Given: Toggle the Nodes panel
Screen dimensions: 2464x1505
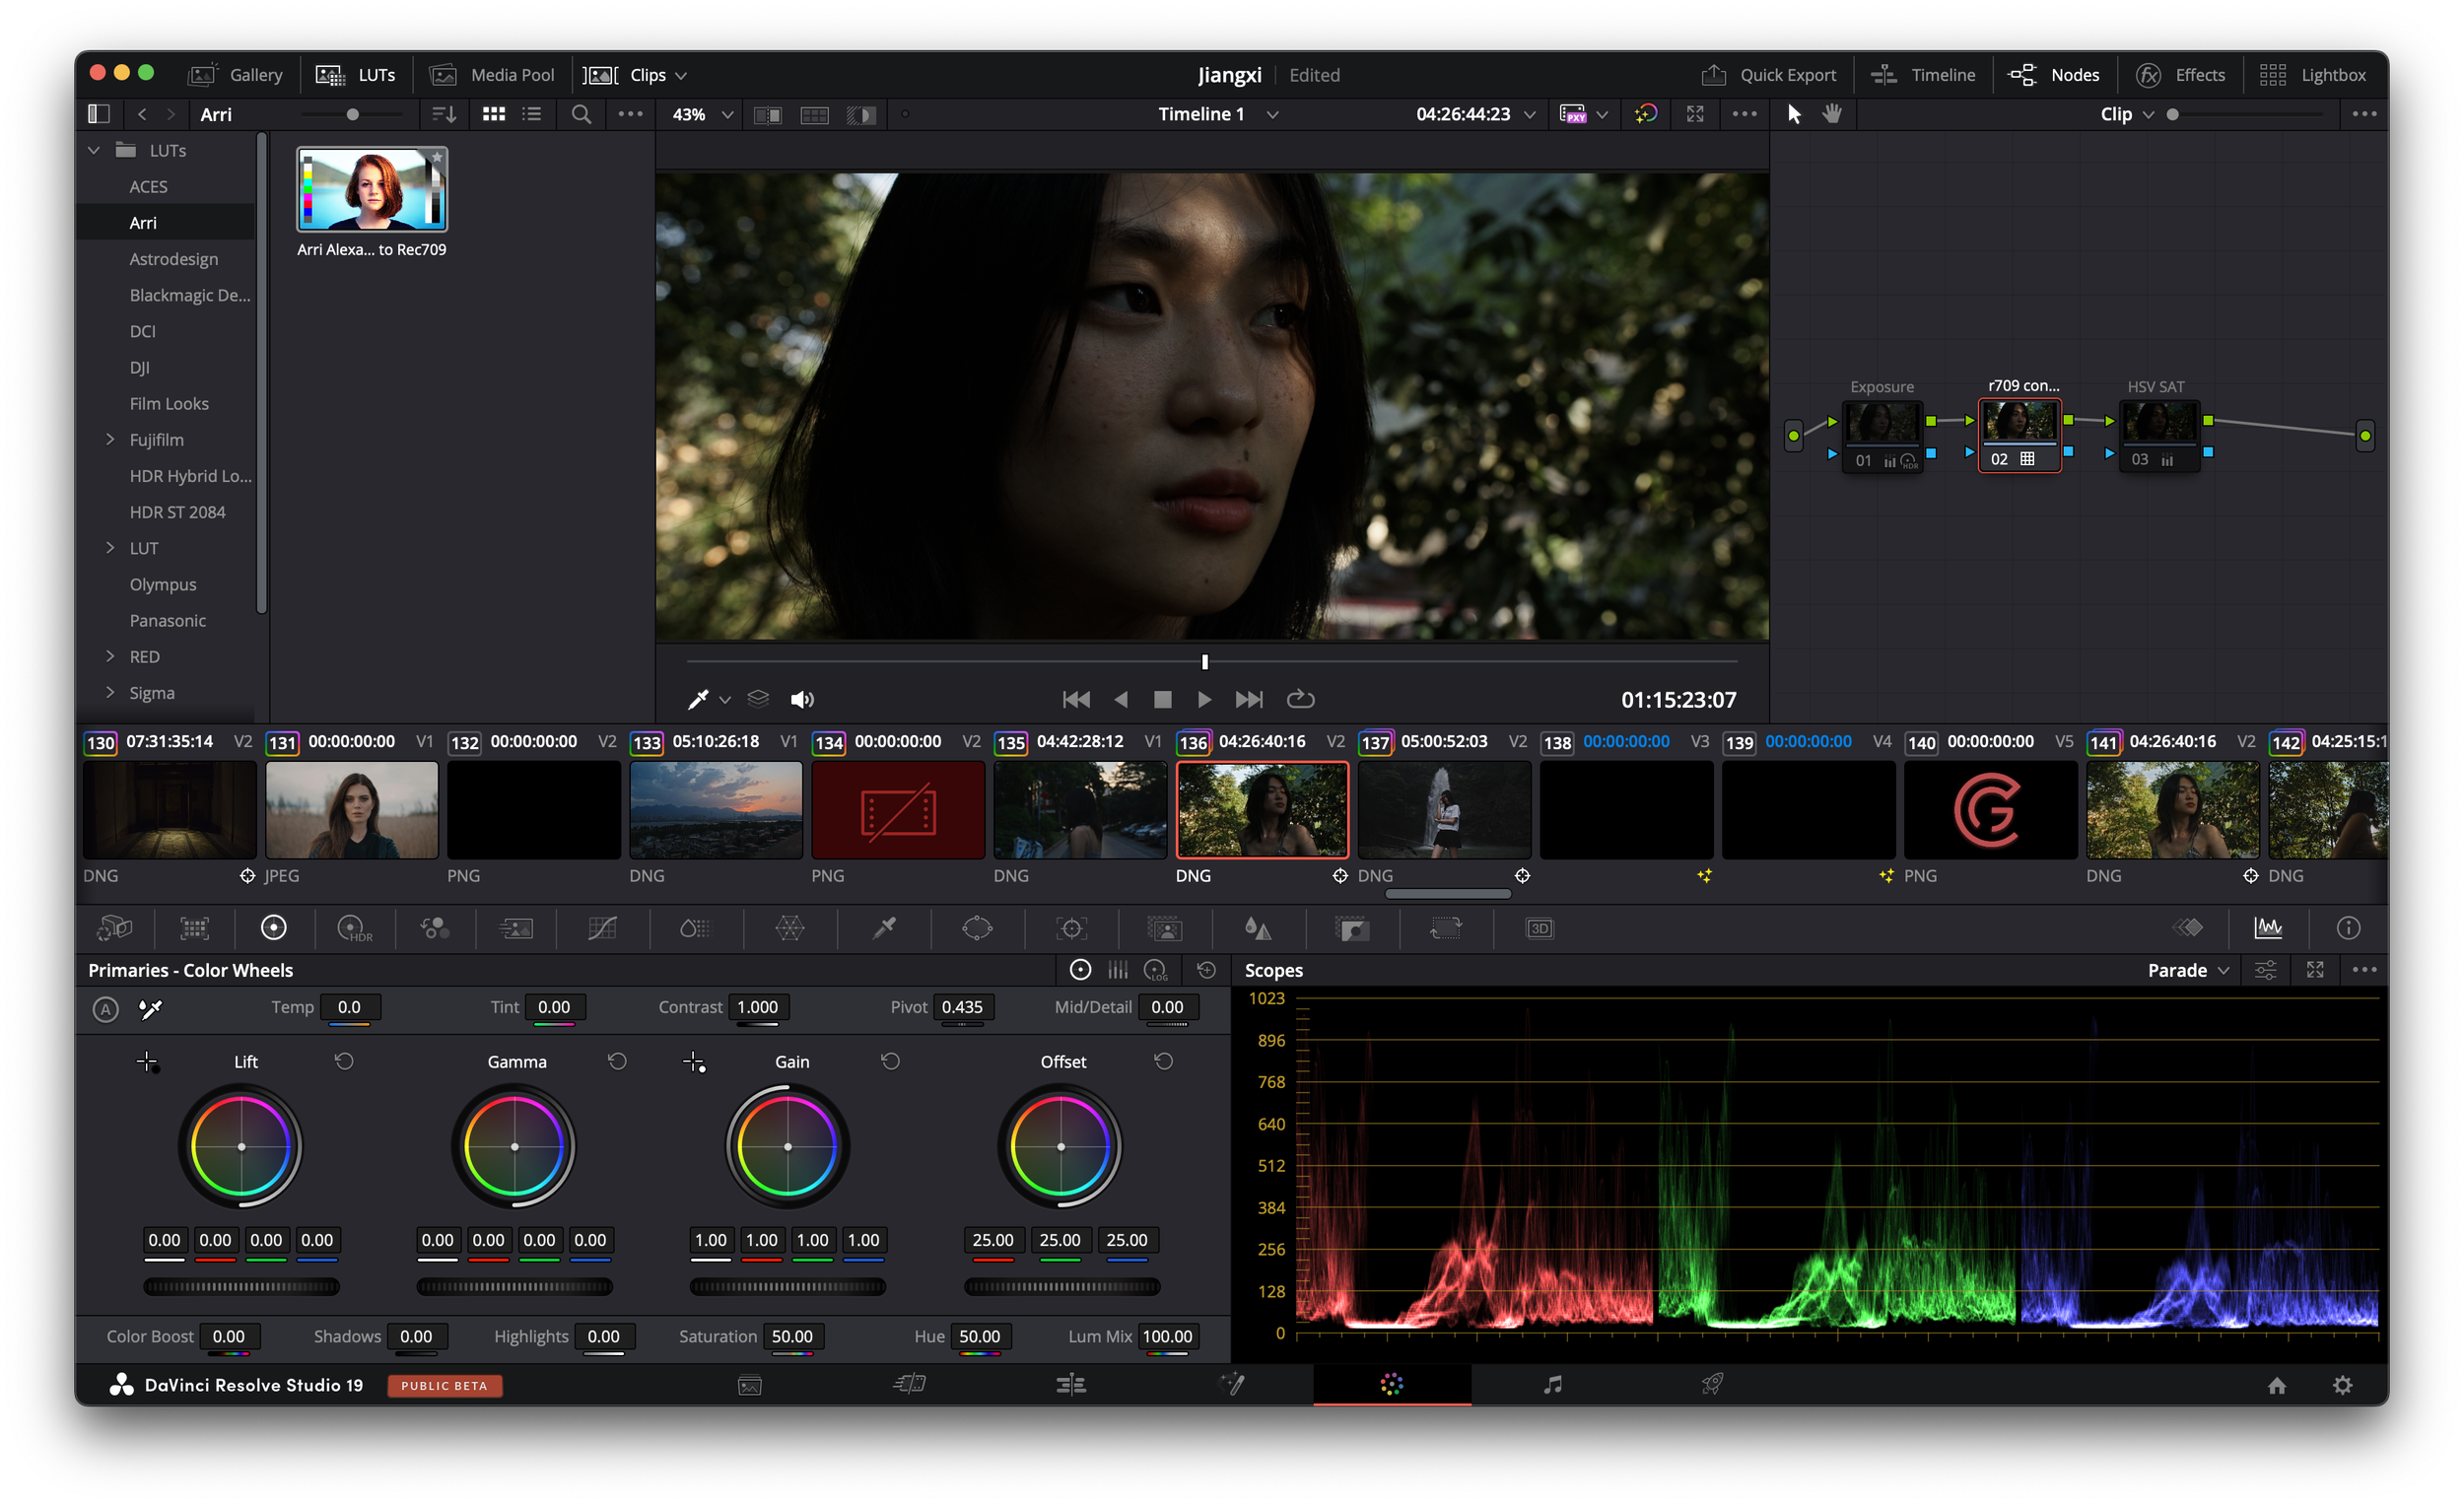Looking at the screenshot, I should [x=2053, y=75].
